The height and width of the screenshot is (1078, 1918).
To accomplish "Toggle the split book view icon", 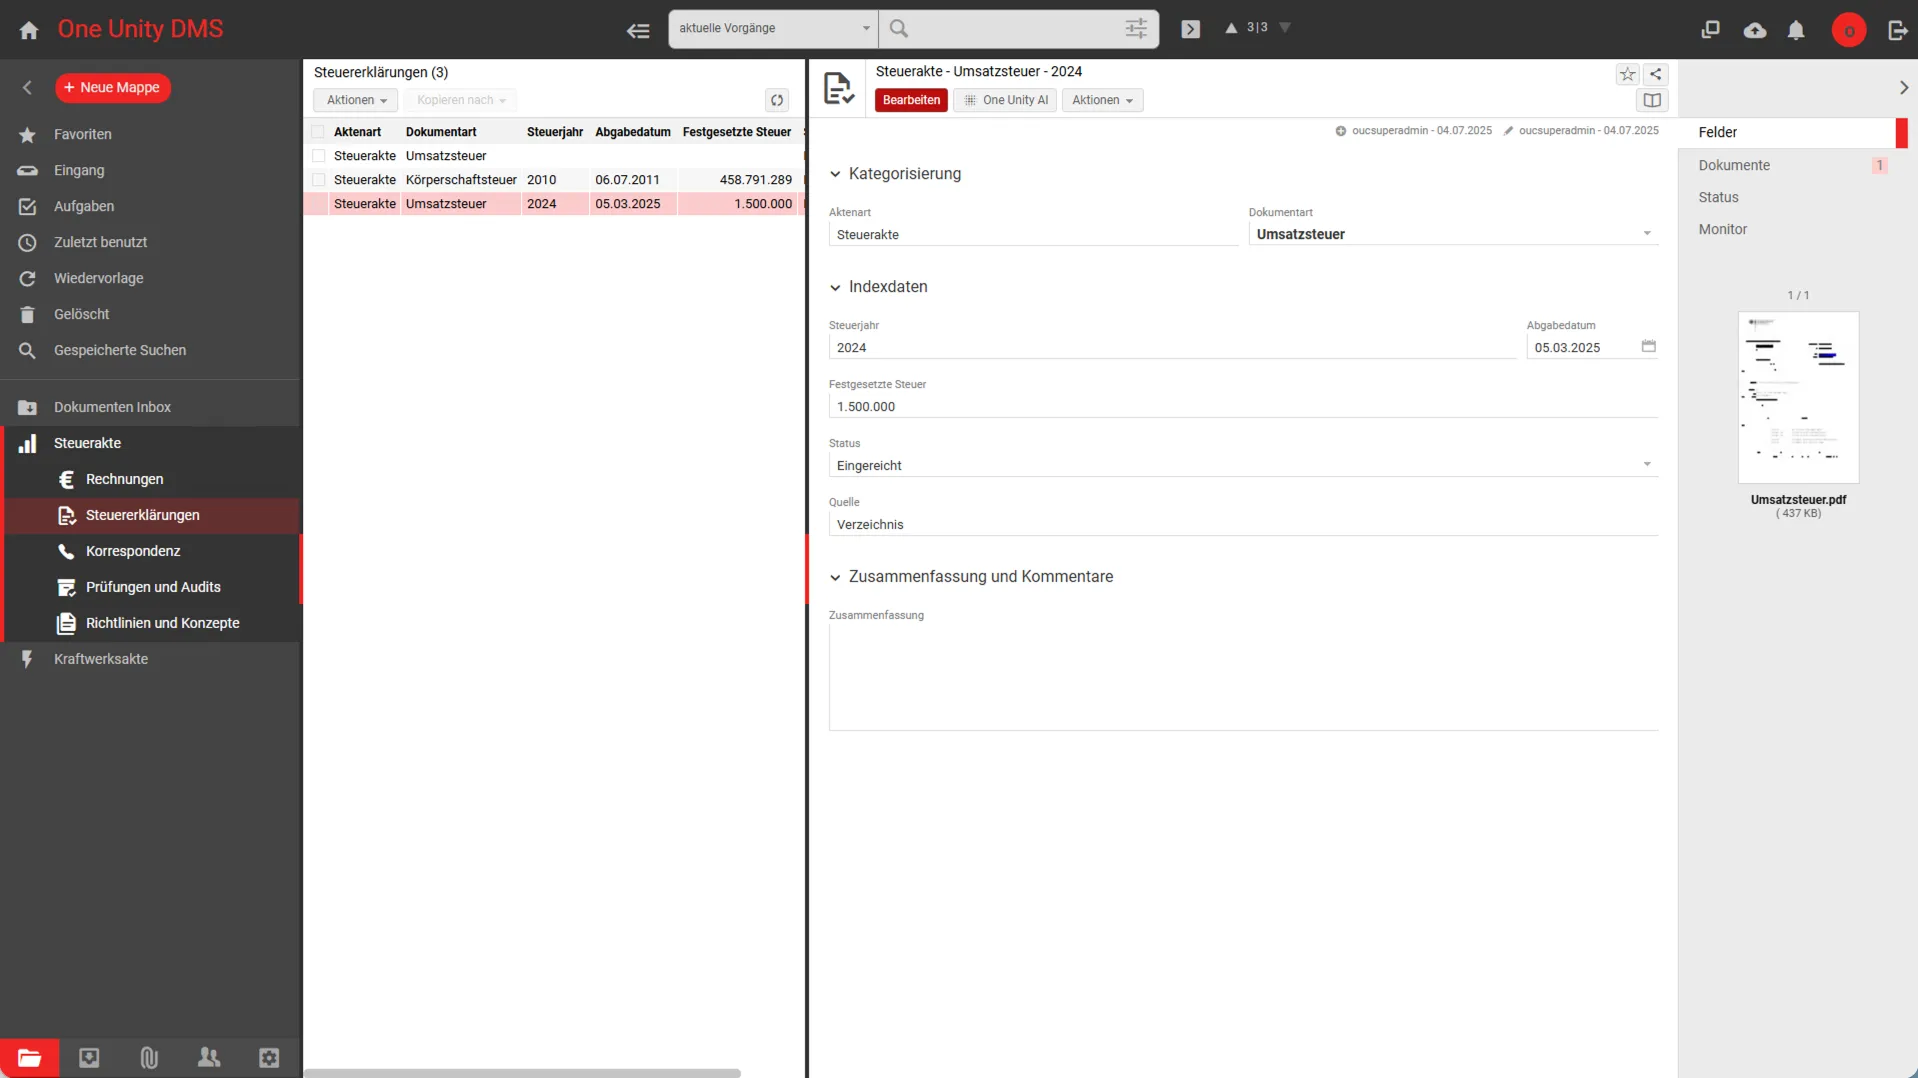I will click(1652, 100).
